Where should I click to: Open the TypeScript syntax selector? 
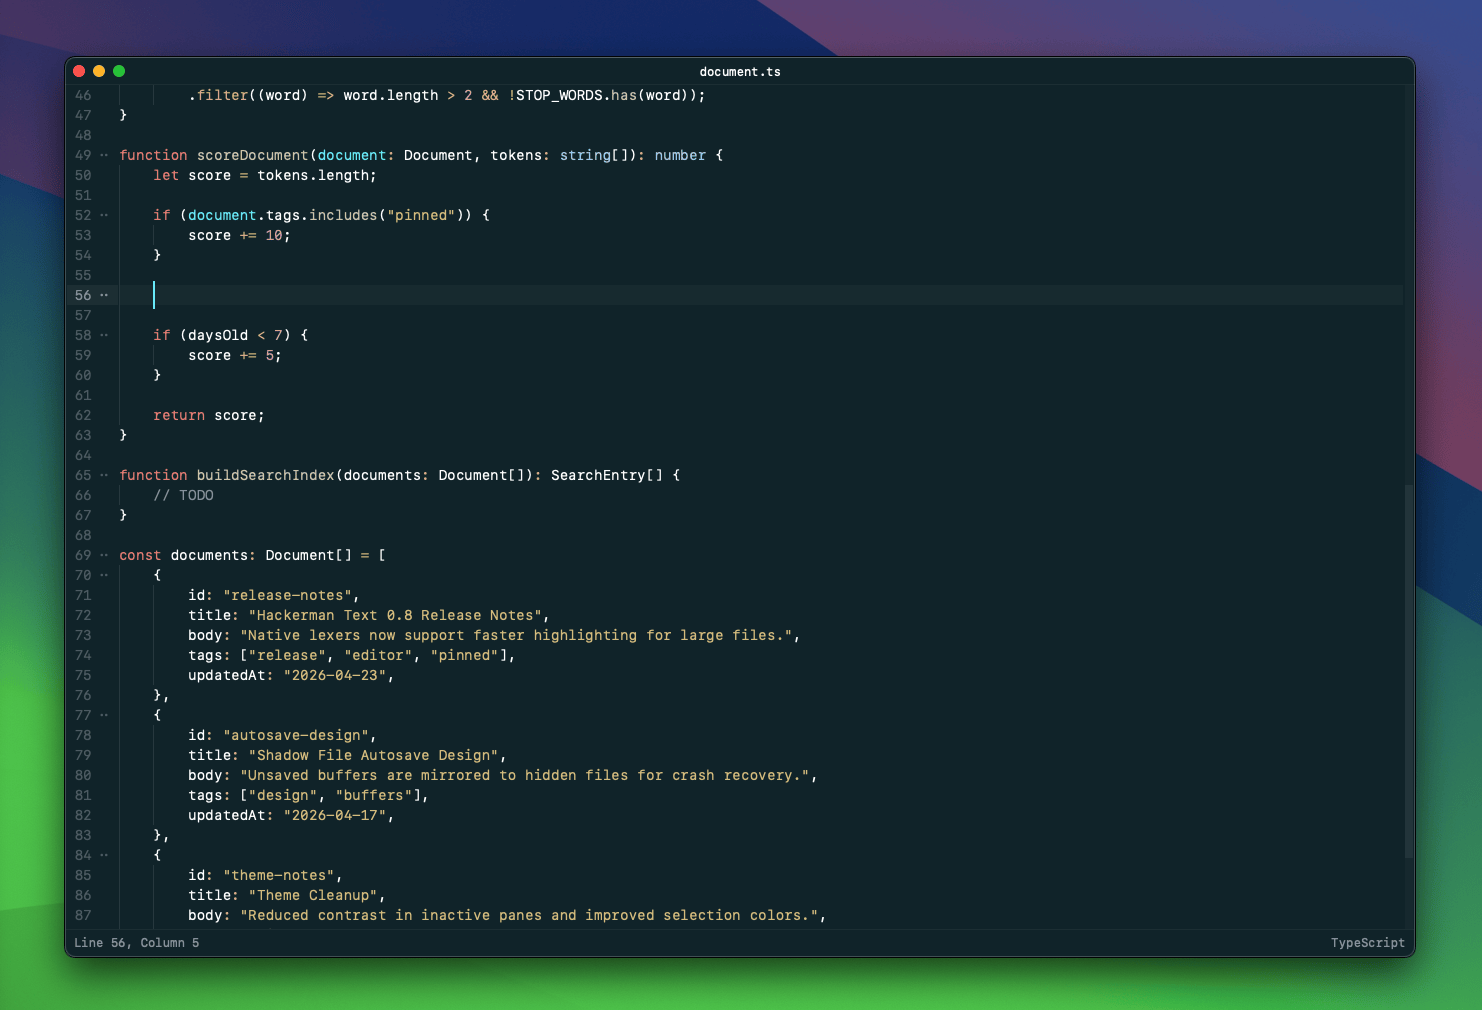click(1367, 942)
